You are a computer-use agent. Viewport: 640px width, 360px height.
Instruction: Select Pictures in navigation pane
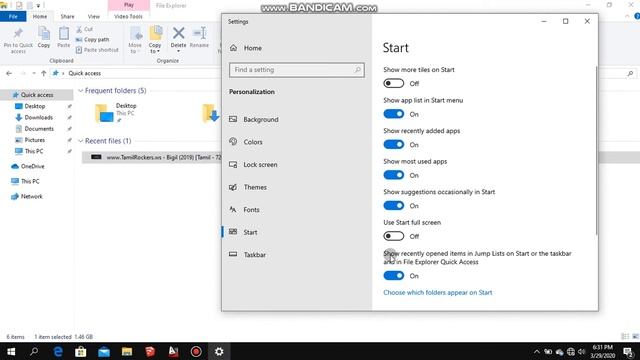pos(34,140)
